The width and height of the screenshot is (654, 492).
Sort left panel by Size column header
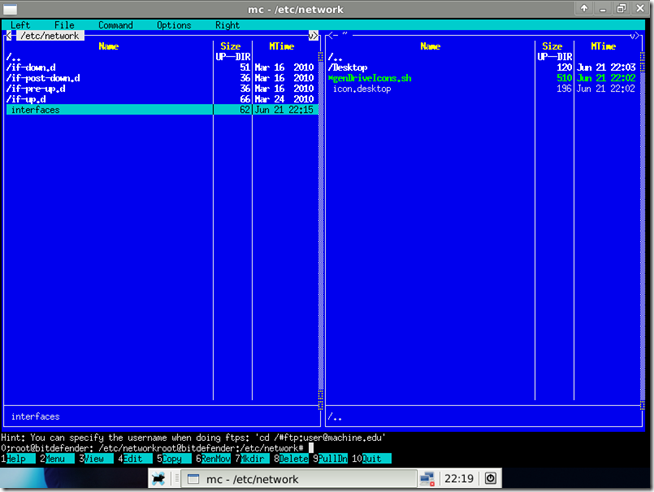point(231,46)
